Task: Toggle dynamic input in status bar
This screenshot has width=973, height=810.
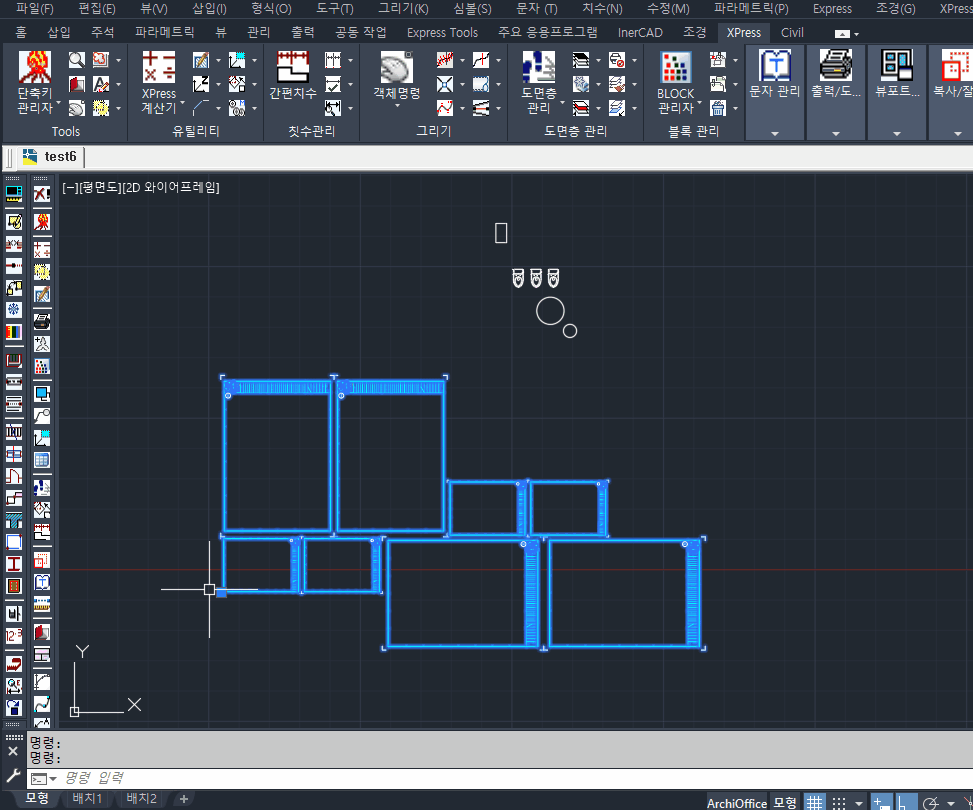Action: click(881, 803)
